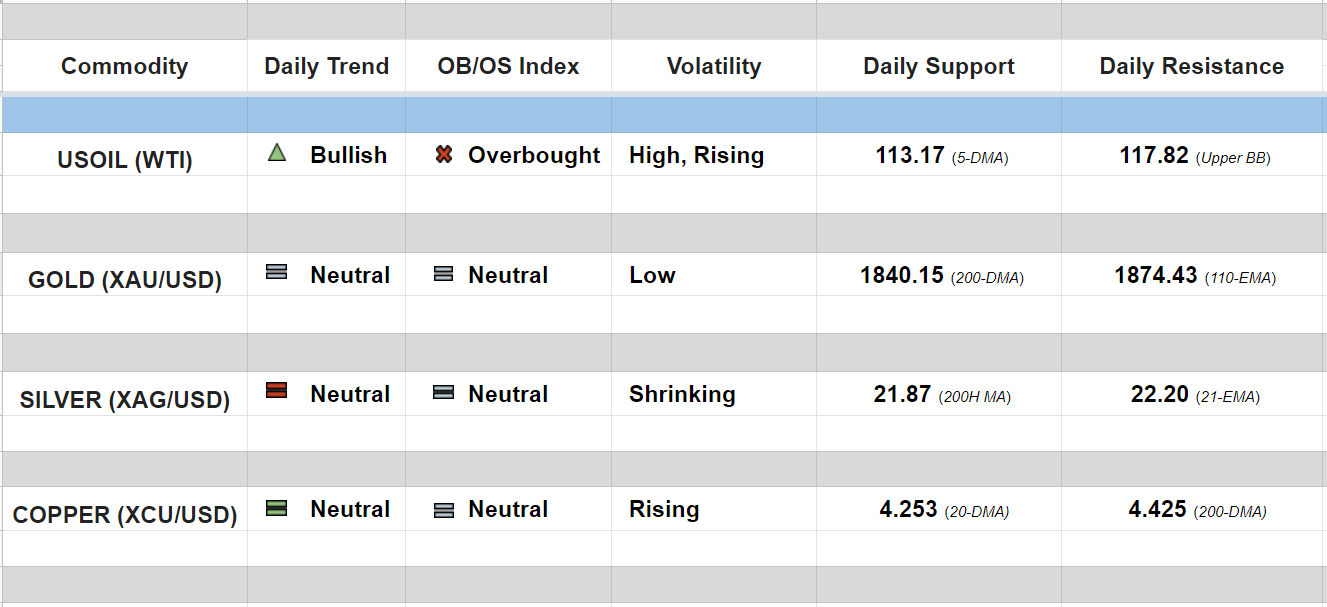Image resolution: width=1327 pixels, height=607 pixels.
Task: Click the green bullish triangle icon for USOIL
Action: tap(277, 153)
